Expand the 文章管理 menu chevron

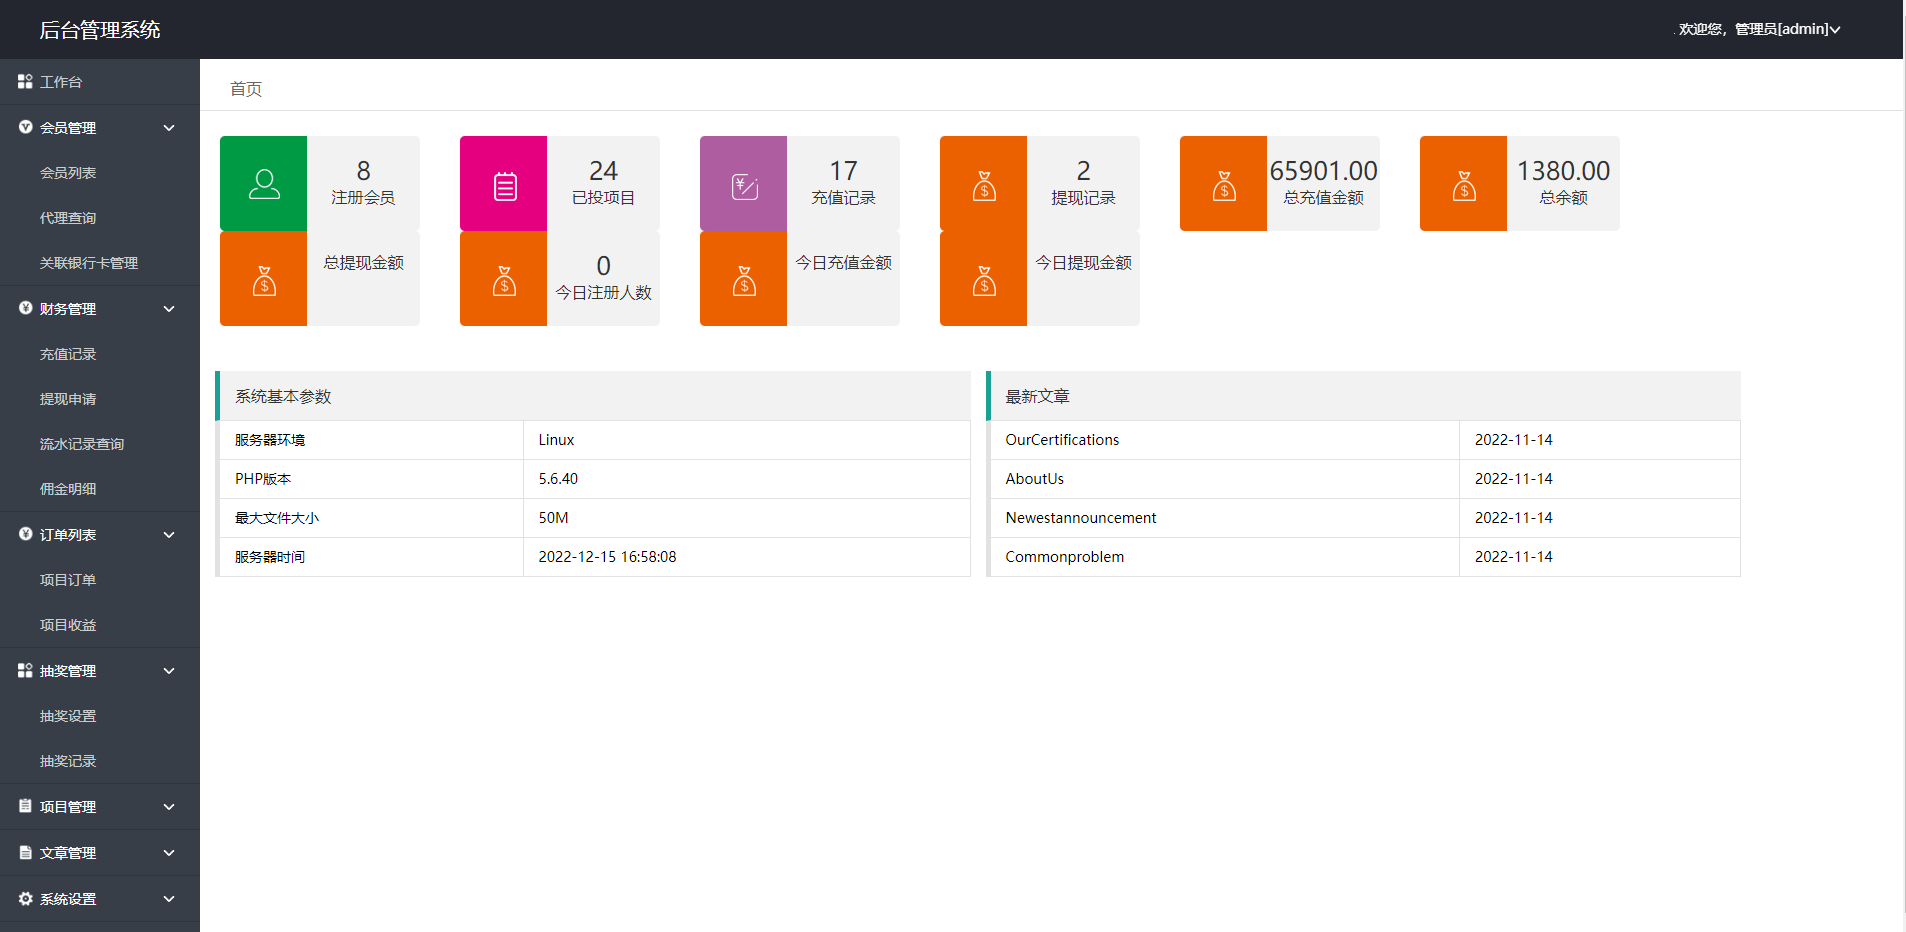pyautogui.click(x=169, y=853)
